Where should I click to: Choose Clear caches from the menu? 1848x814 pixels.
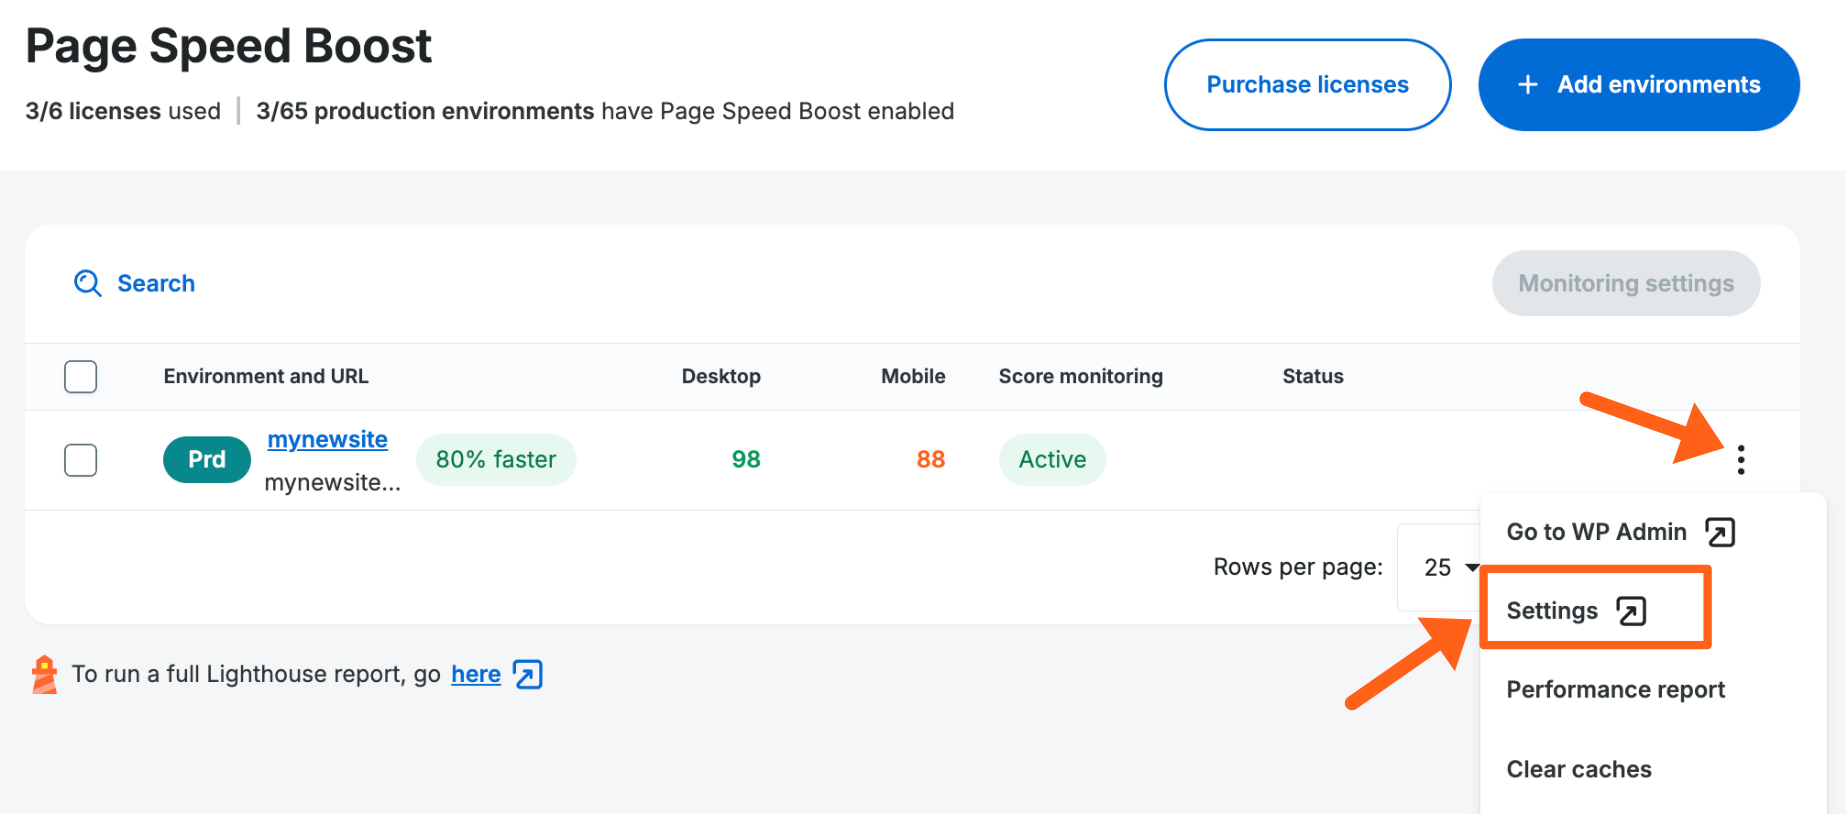click(1579, 769)
